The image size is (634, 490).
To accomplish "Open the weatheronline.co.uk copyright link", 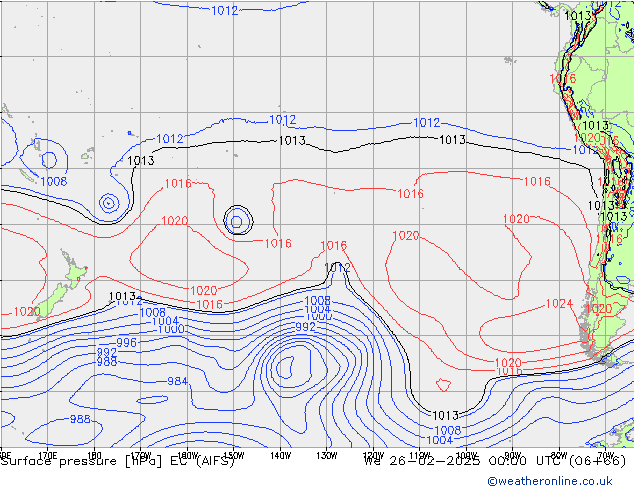I will [x=550, y=481].
